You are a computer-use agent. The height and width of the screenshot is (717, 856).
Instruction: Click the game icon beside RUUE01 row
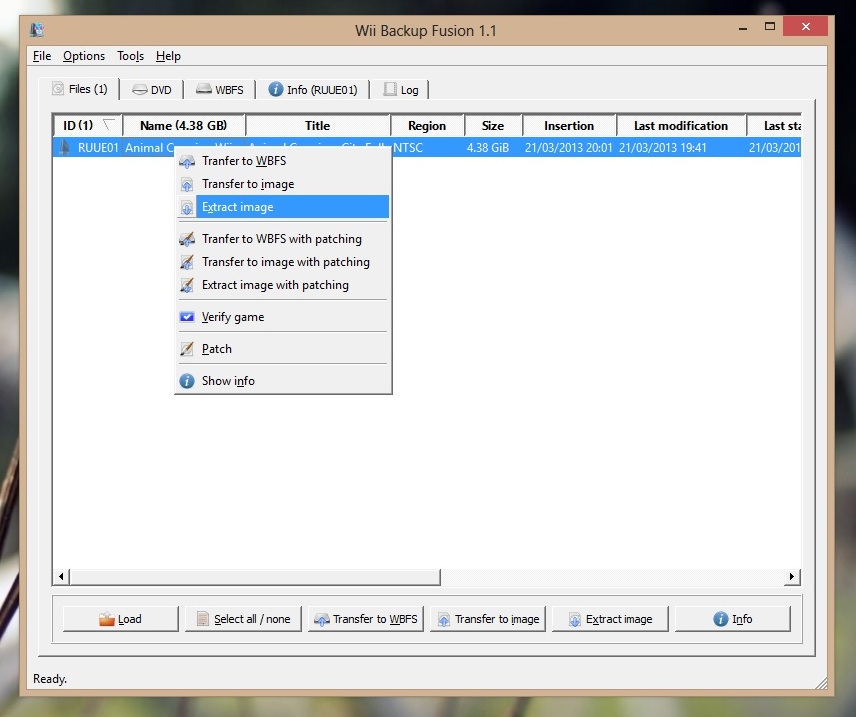click(64, 147)
